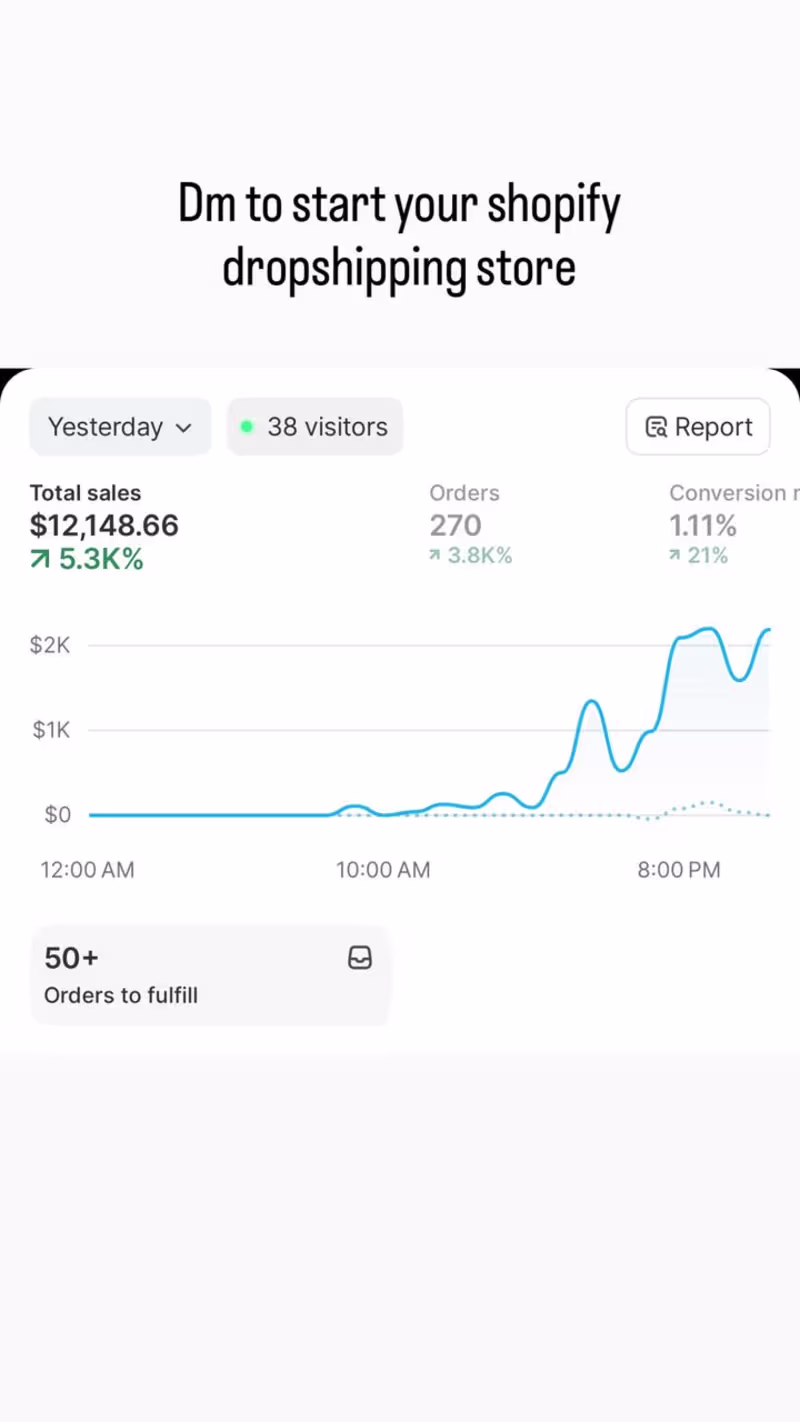Image resolution: width=800 pixels, height=1422 pixels.
Task: Switch to the Conversion rate metric
Action: pos(727,493)
